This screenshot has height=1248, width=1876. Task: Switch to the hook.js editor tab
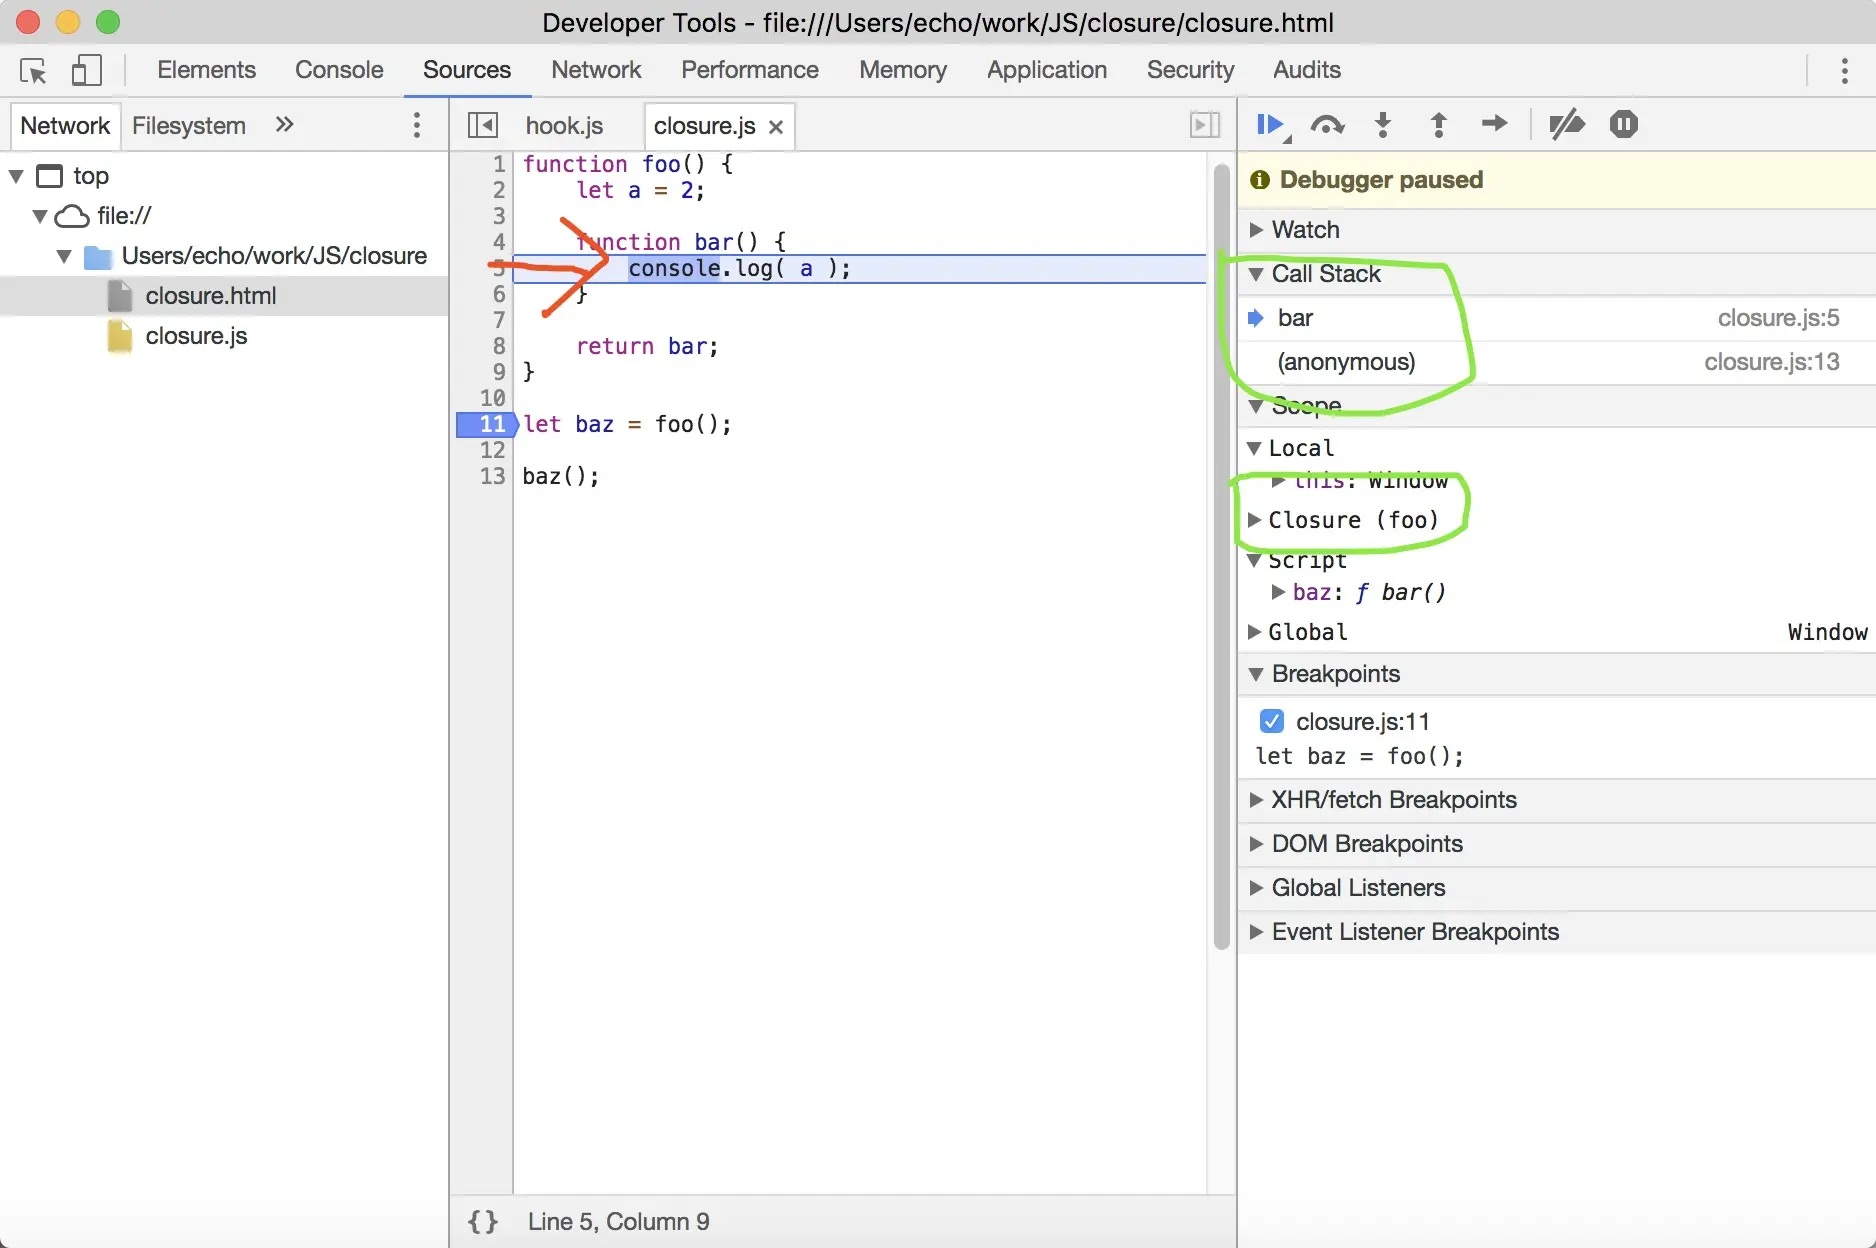pos(564,126)
